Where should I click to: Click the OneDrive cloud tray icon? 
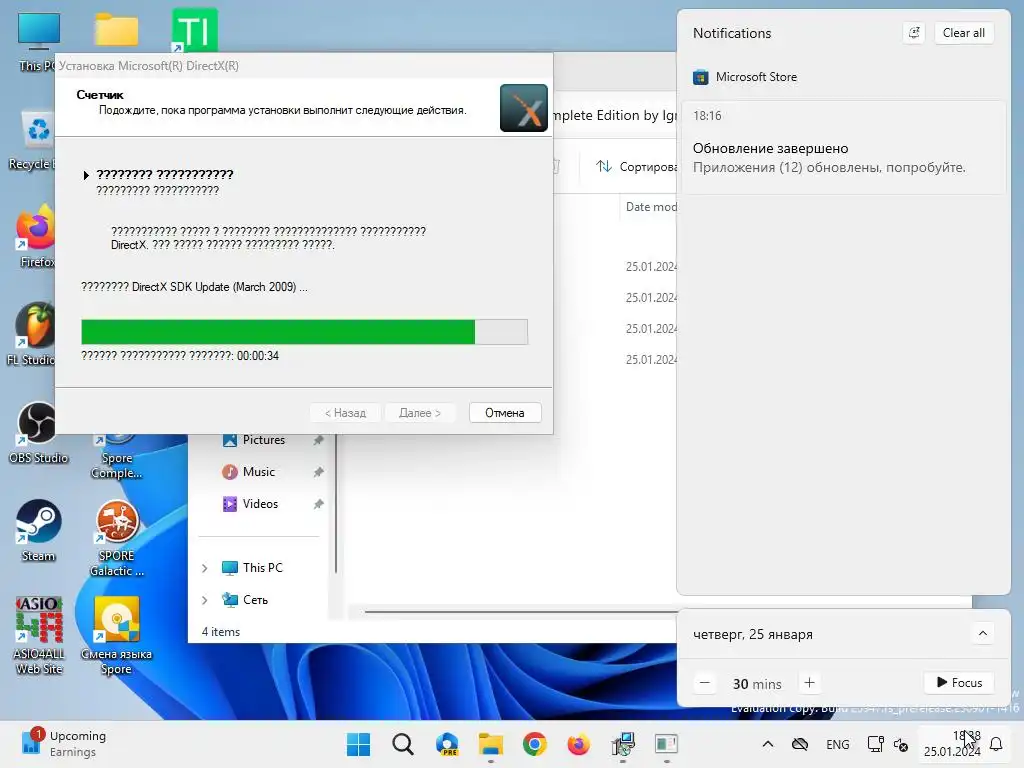pos(800,744)
